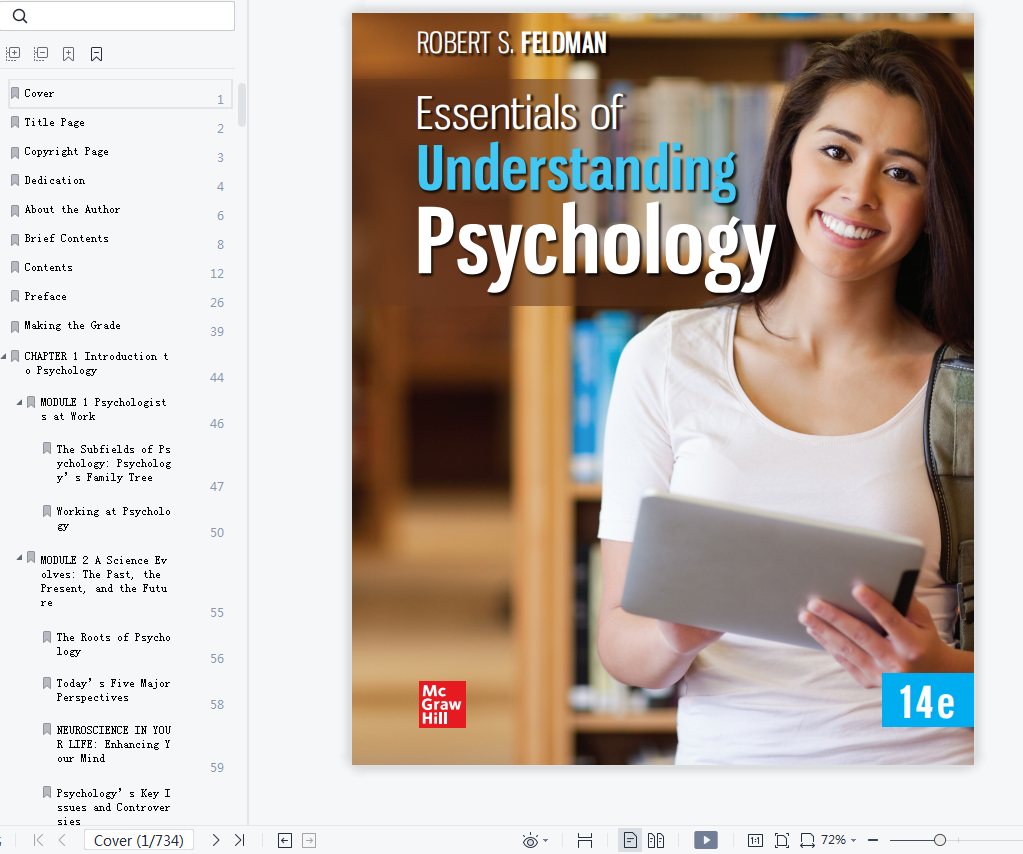Click fit page icon
The width and height of the screenshot is (1023, 854).
tap(782, 840)
